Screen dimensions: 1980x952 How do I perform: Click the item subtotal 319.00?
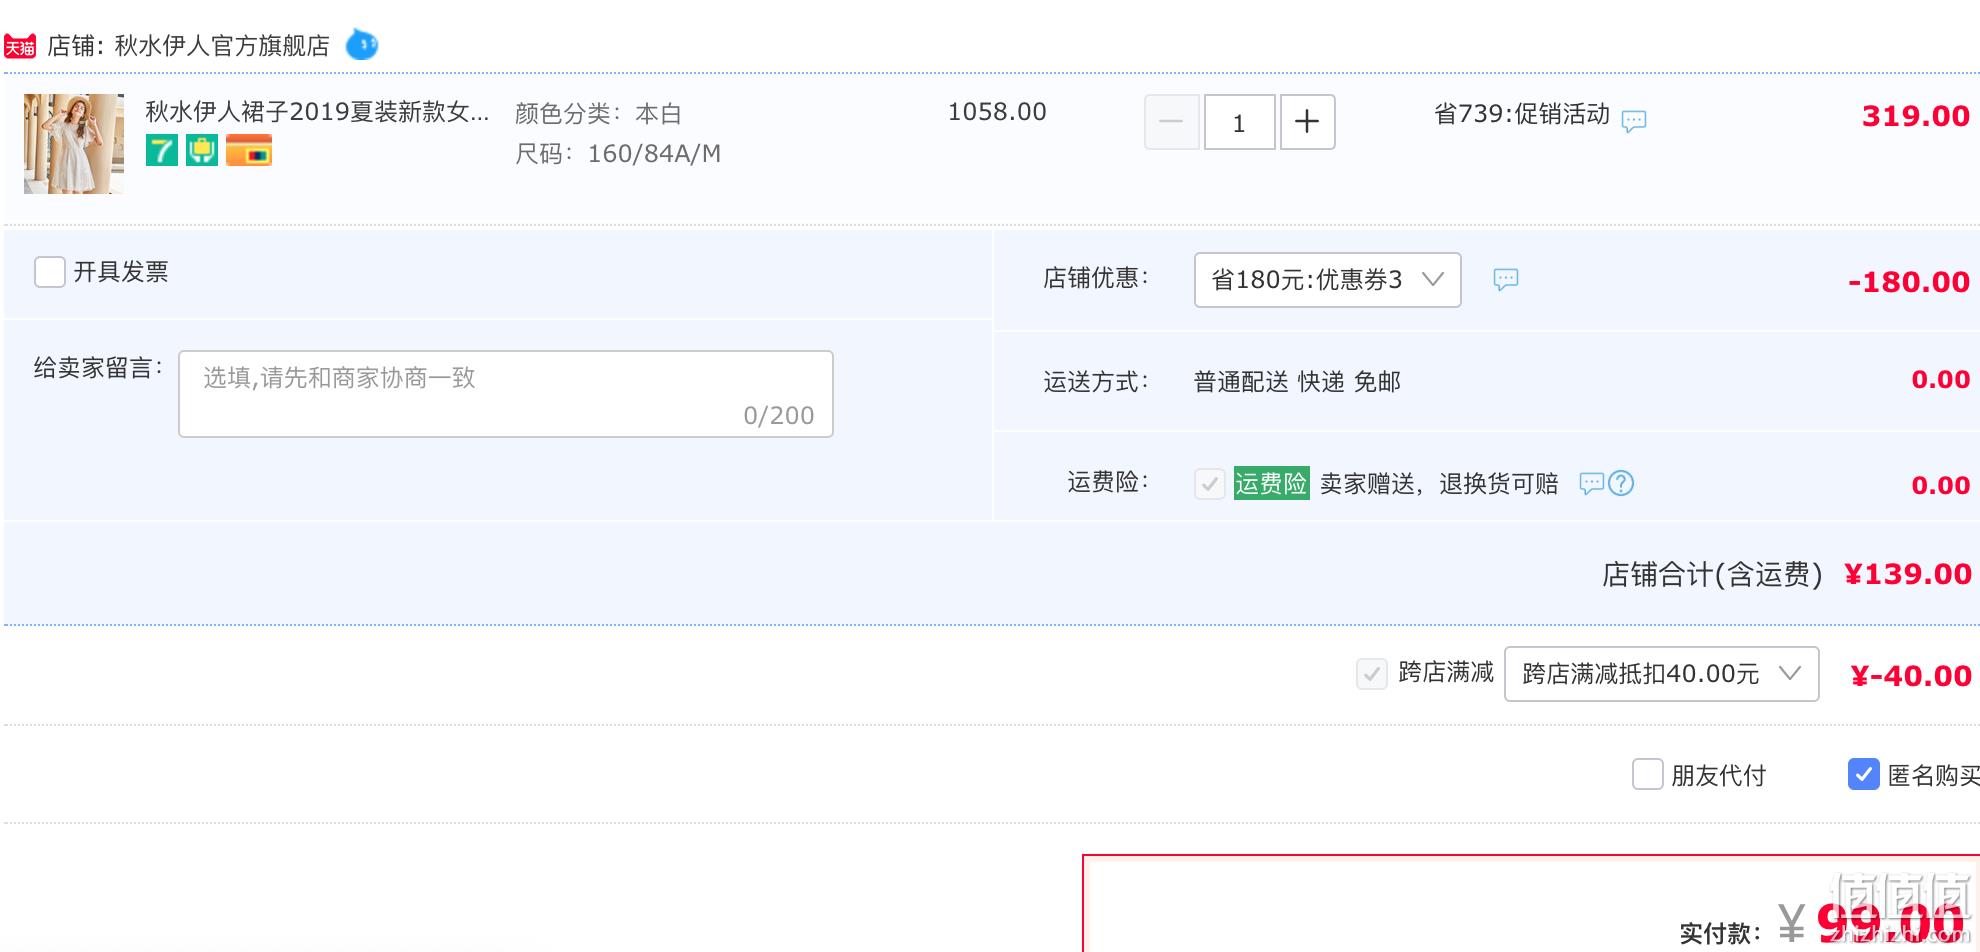click(x=1916, y=116)
